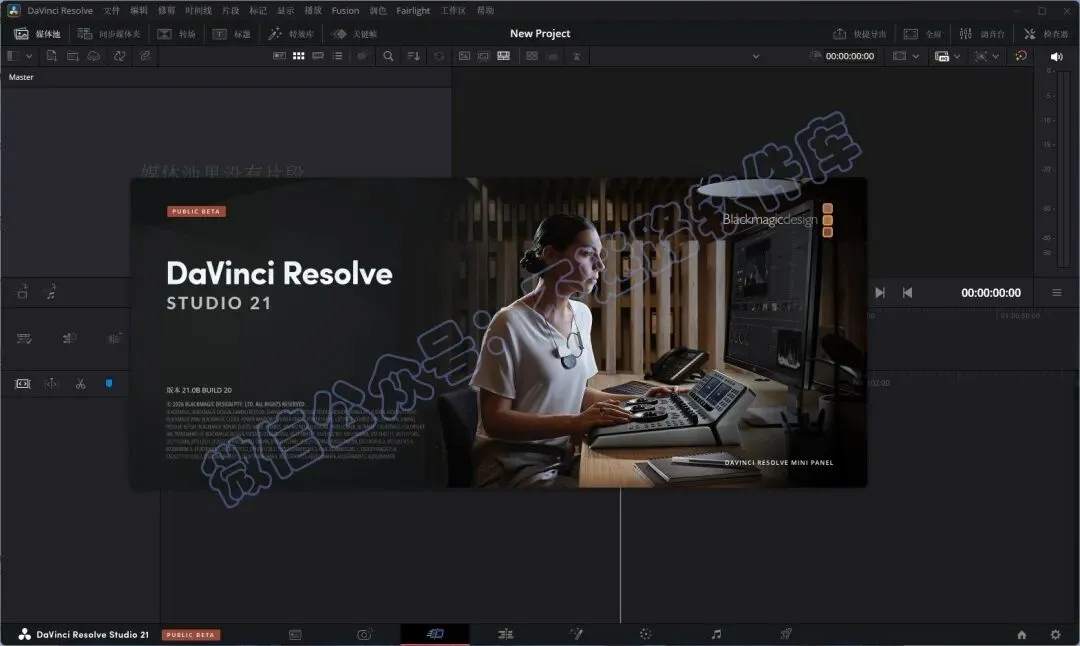Switch to the Deliver rocket tab

[x=786, y=634]
